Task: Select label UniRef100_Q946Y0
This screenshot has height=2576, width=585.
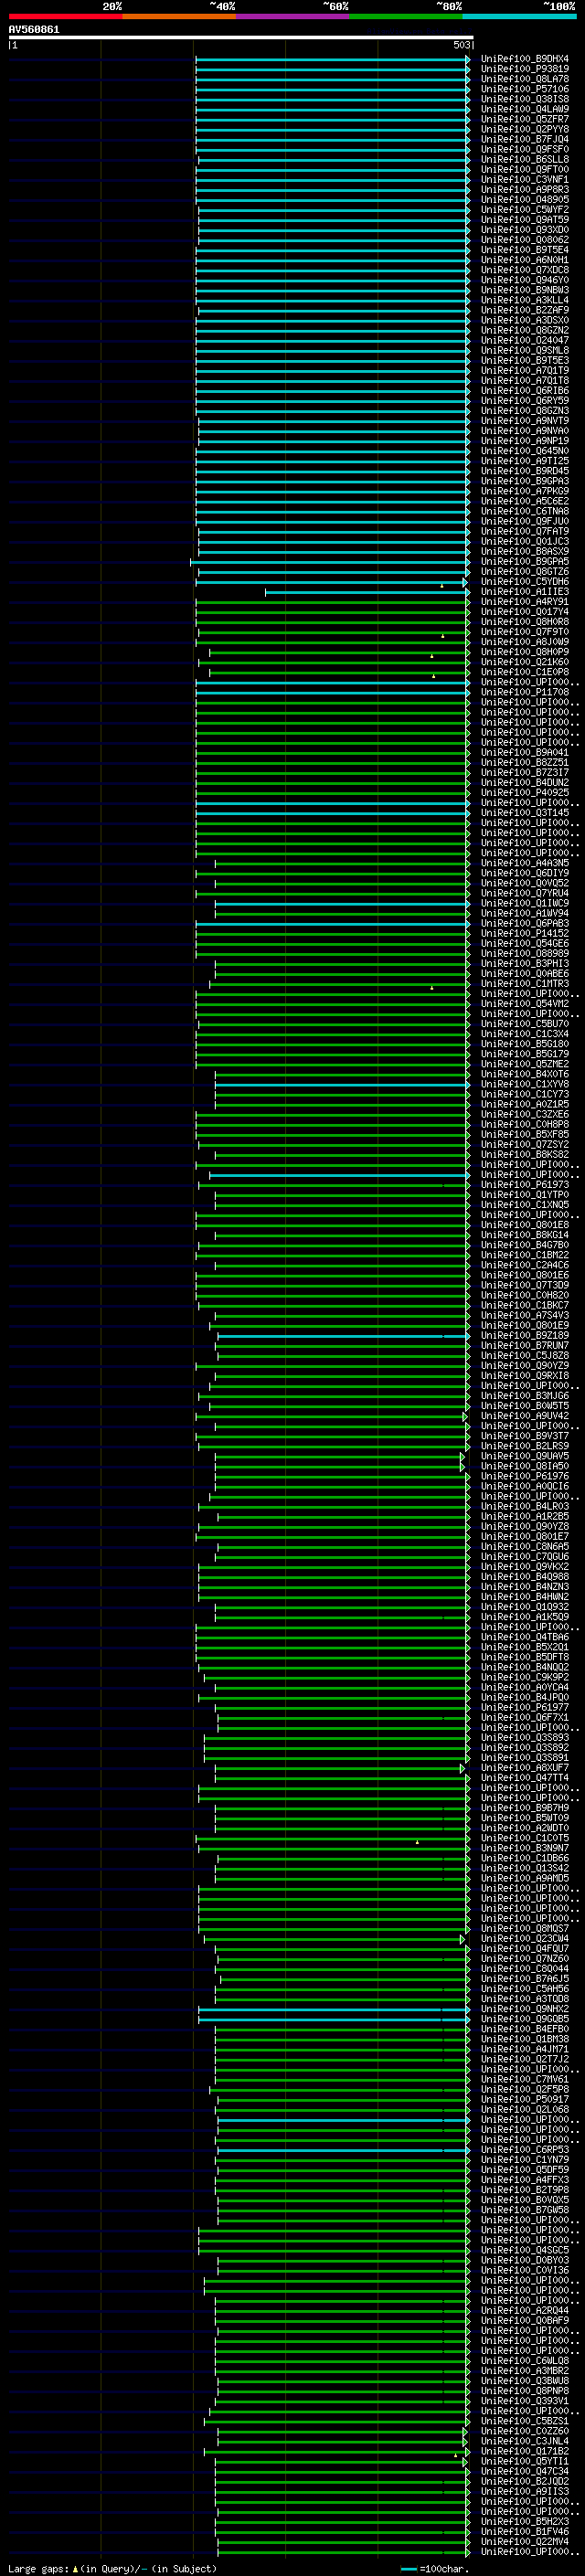Action: (525, 280)
